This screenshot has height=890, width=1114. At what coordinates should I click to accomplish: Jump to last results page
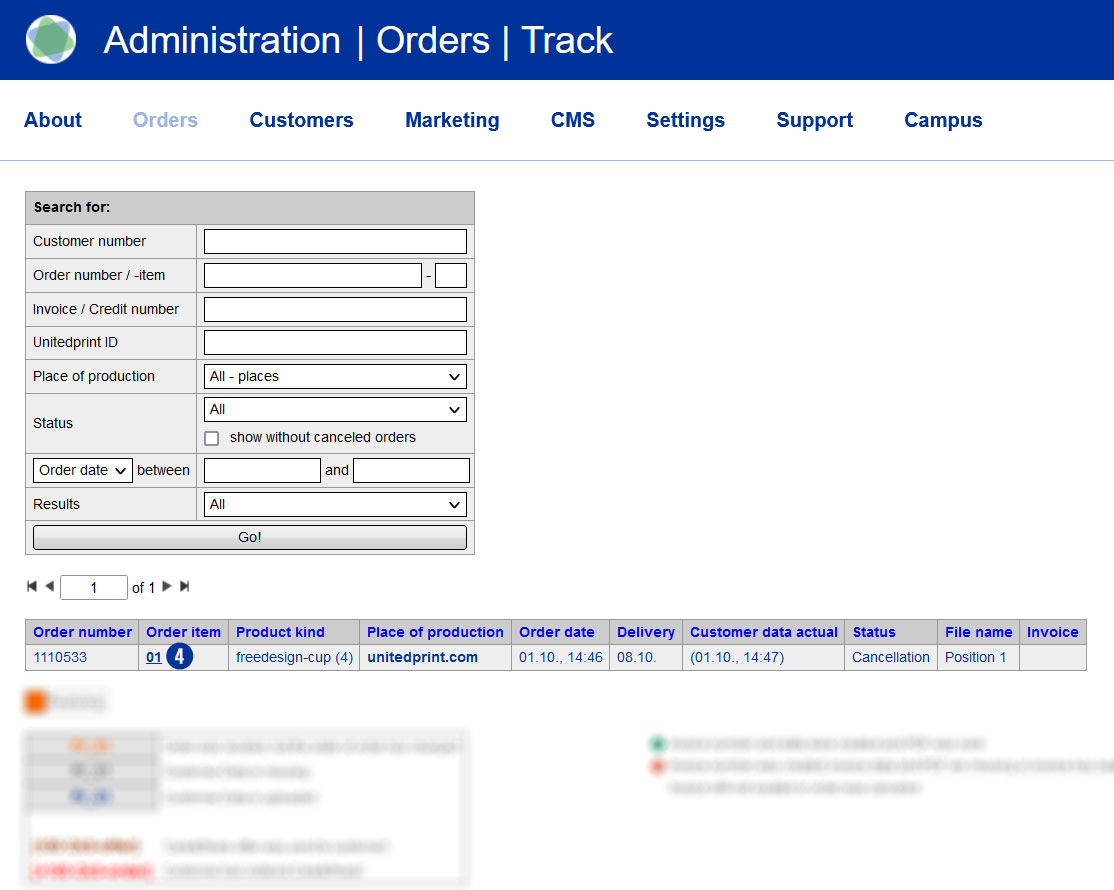[x=184, y=587]
